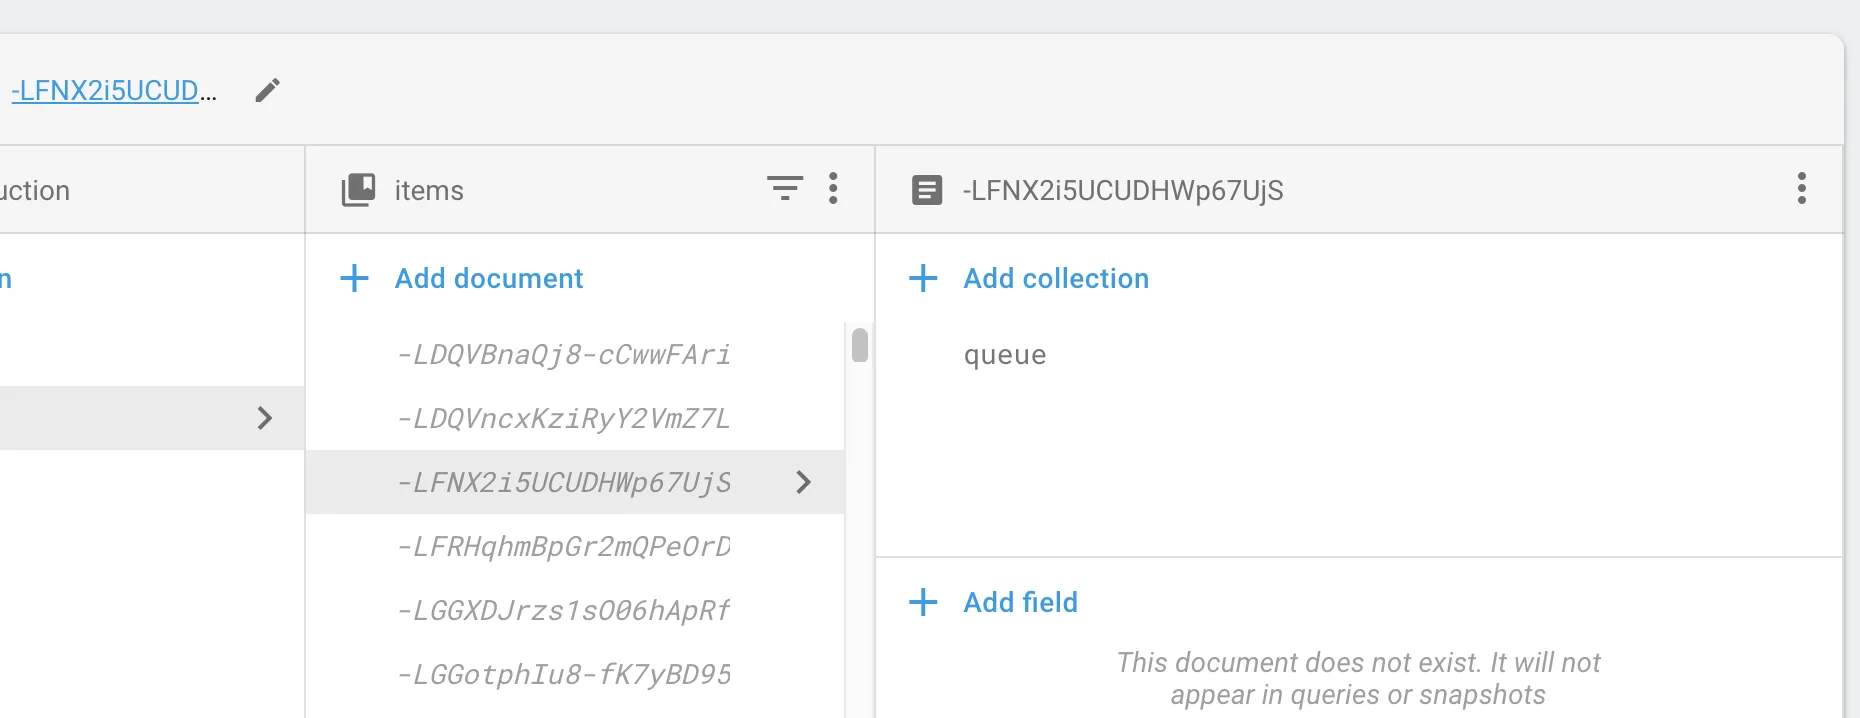The height and width of the screenshot is (718, 1860).
Task: Click the plus icon for Add collection
Action: point(923,278)
